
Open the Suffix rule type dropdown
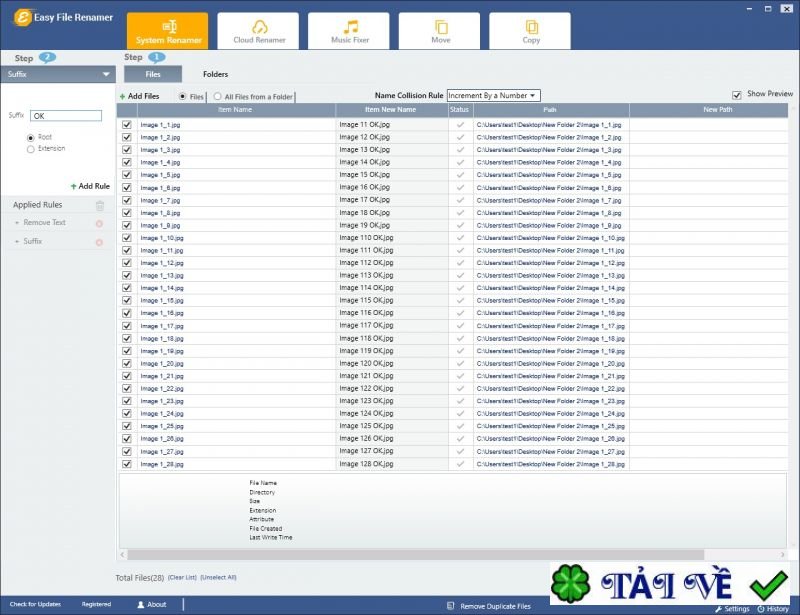[58, 74]
